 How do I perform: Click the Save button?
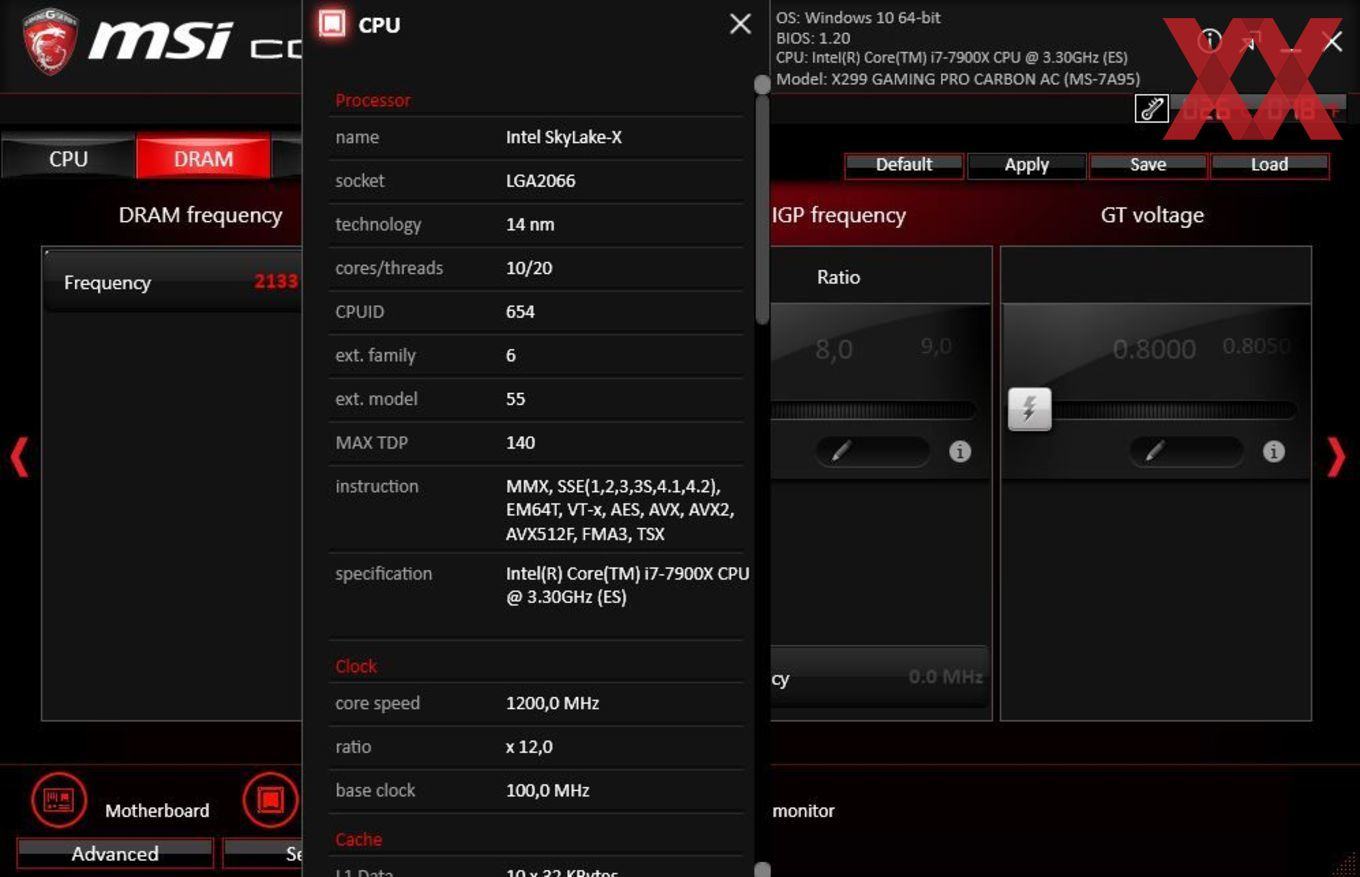1148,165
